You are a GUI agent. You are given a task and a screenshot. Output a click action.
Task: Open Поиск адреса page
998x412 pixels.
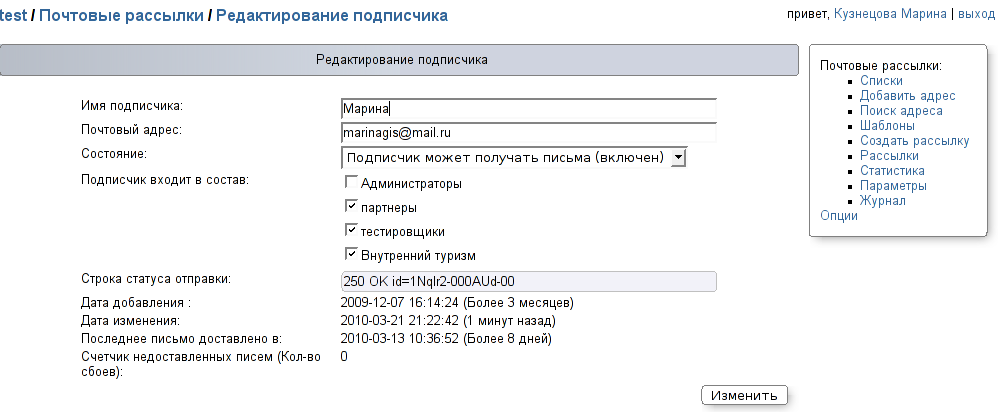901,111
